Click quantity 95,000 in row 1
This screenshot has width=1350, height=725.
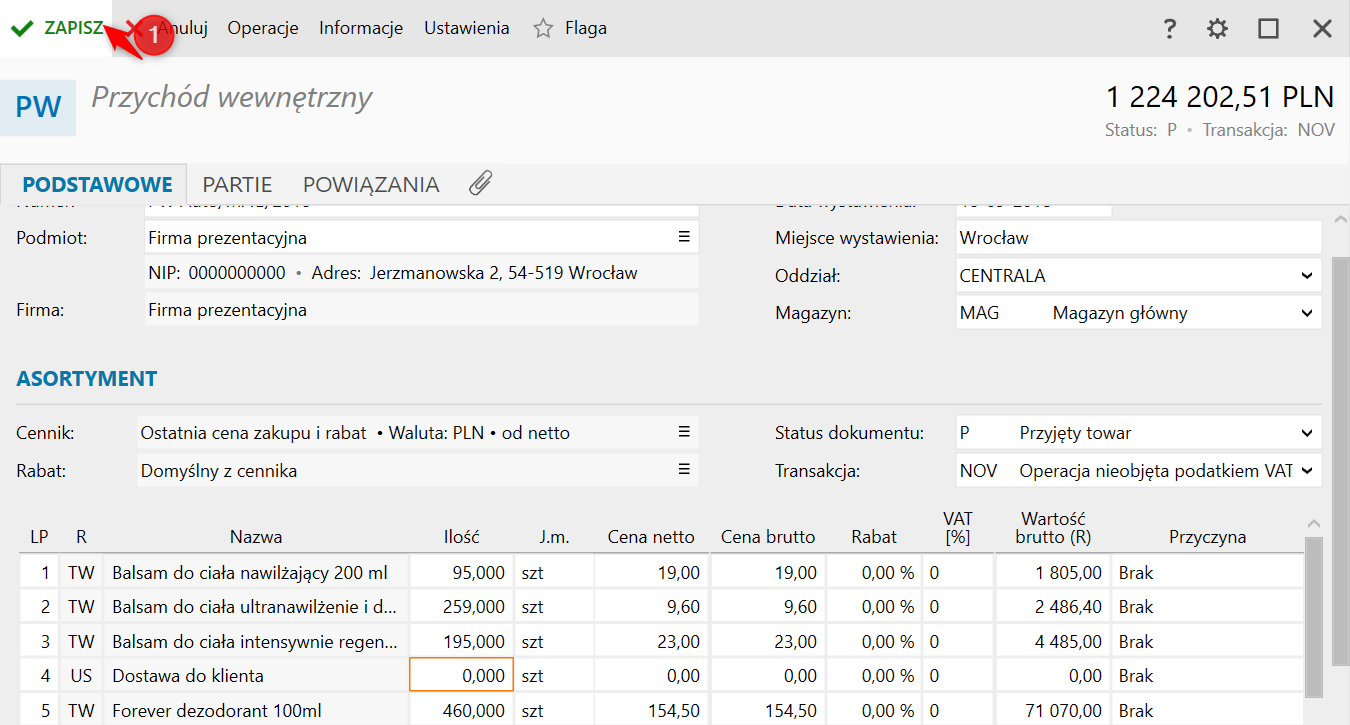coord(461,573)
